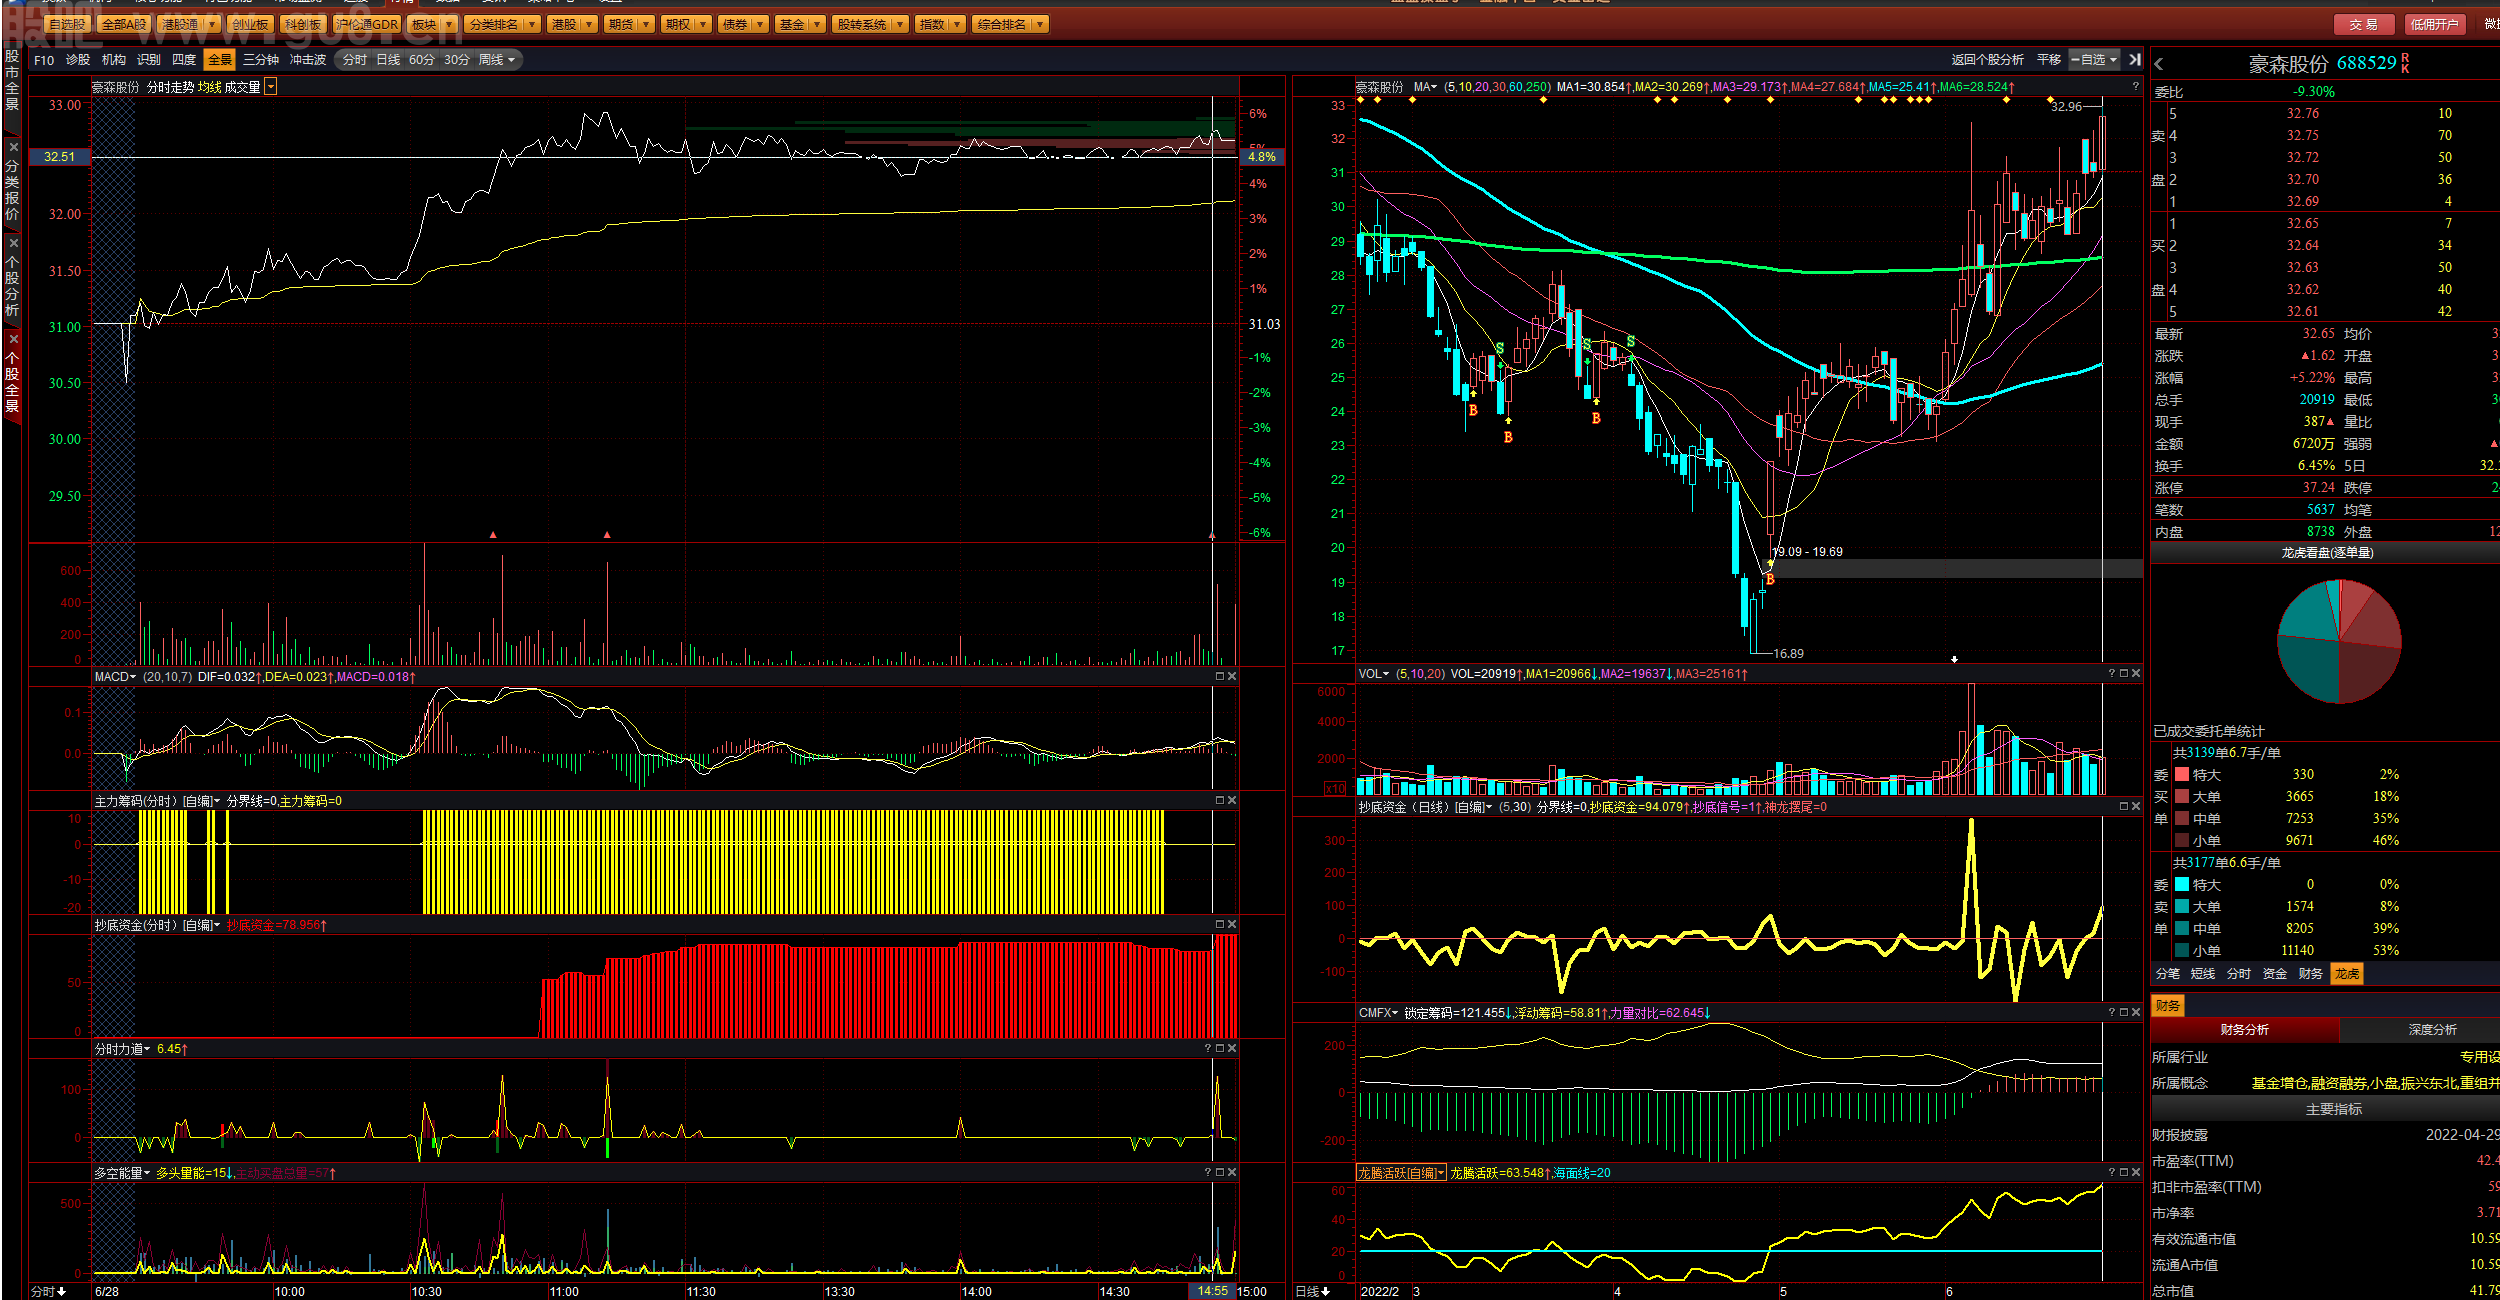This screenshot has height=1300, width=2500.
Task: Close the 分时力道 panel
Action: point(1232,1049)
